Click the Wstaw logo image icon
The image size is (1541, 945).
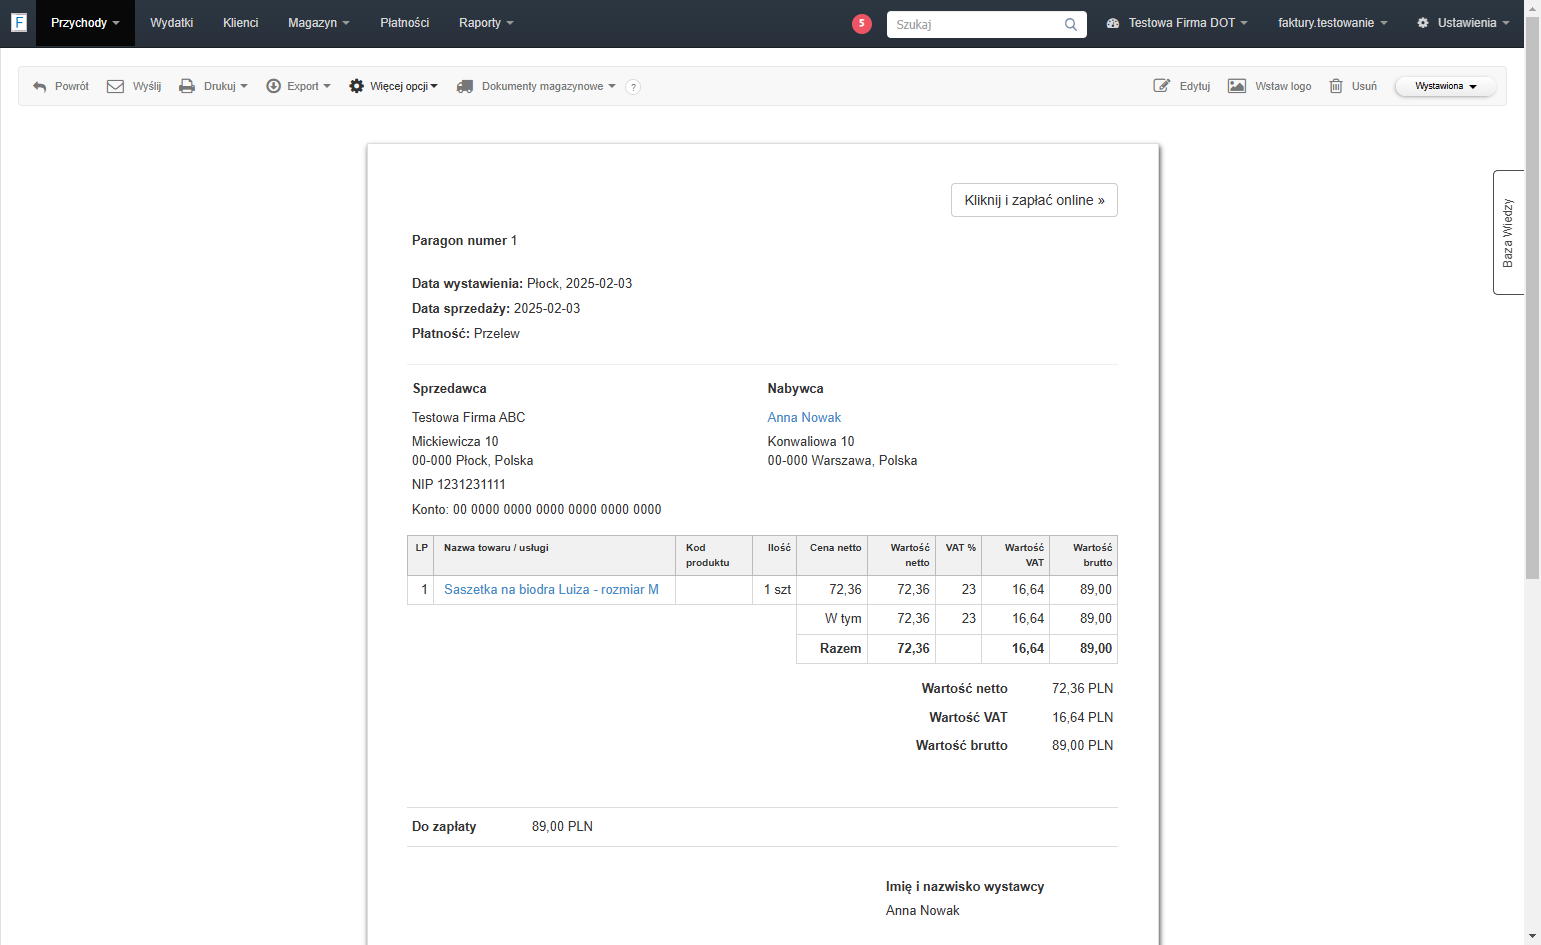(1237, 86)
